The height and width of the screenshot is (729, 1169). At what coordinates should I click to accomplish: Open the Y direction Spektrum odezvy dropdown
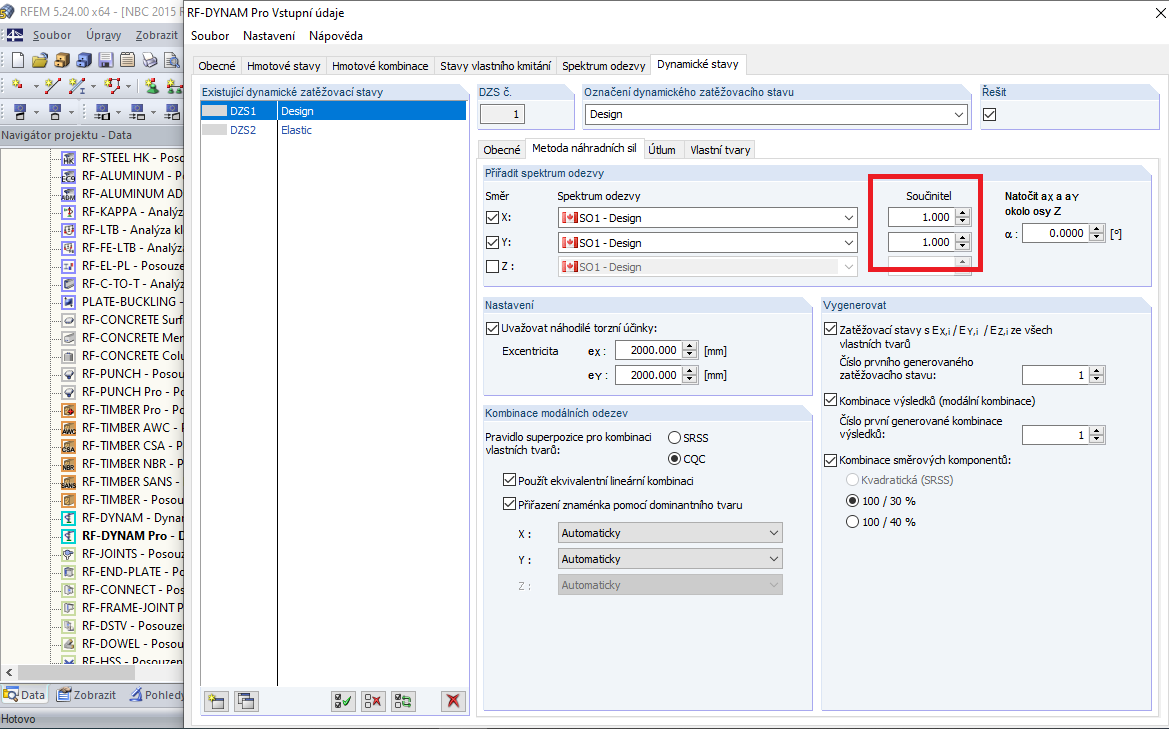tap(848, 242)
